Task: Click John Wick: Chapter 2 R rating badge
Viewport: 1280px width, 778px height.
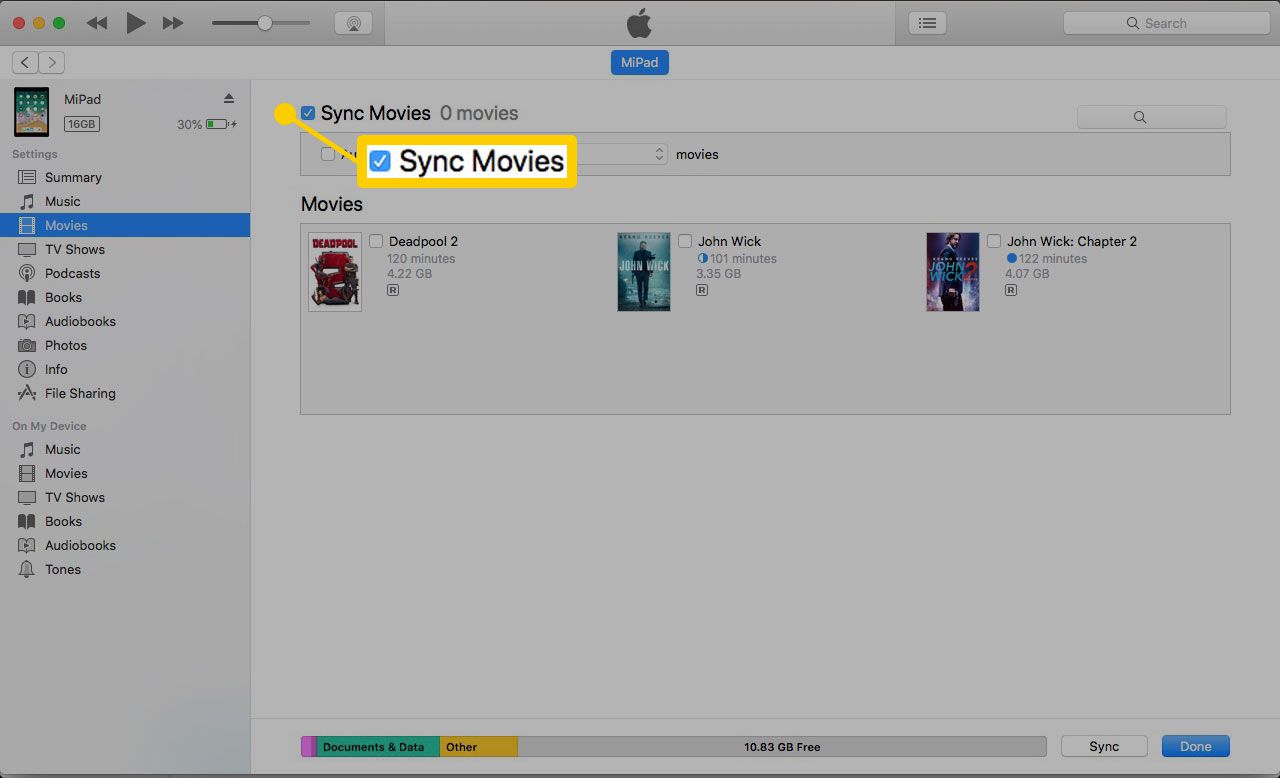Action: click(x=1011, y=290)
